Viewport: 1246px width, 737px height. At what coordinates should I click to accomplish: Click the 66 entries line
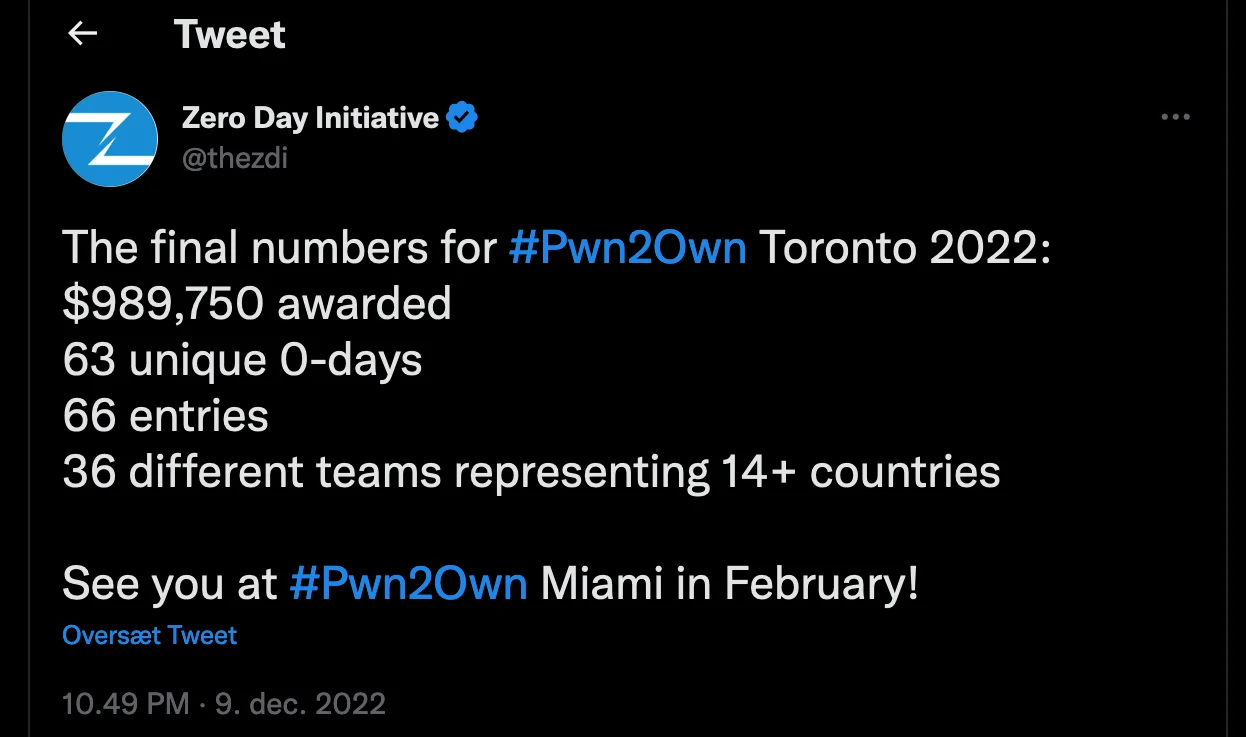[166, 416]
